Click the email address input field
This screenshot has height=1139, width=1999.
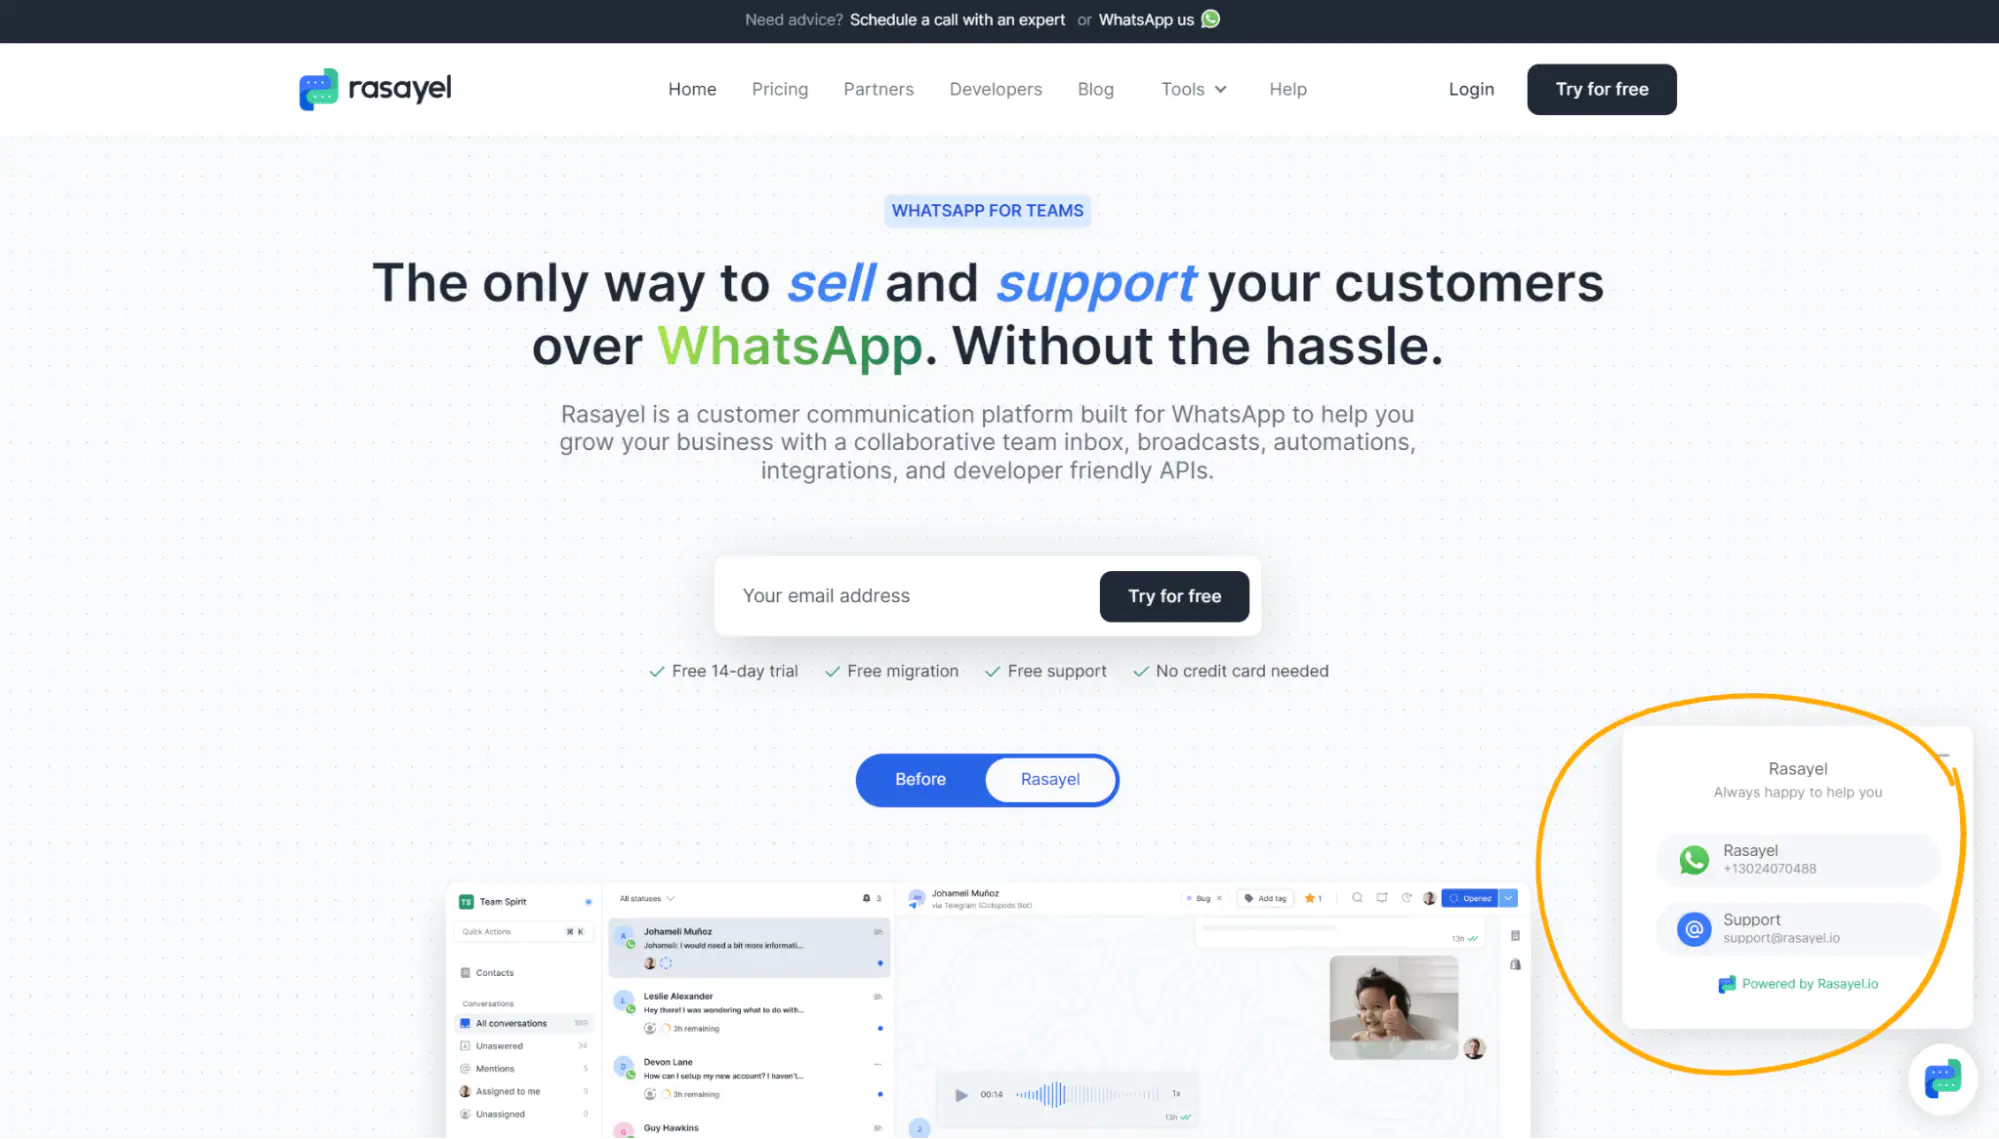tap(908, 596)
